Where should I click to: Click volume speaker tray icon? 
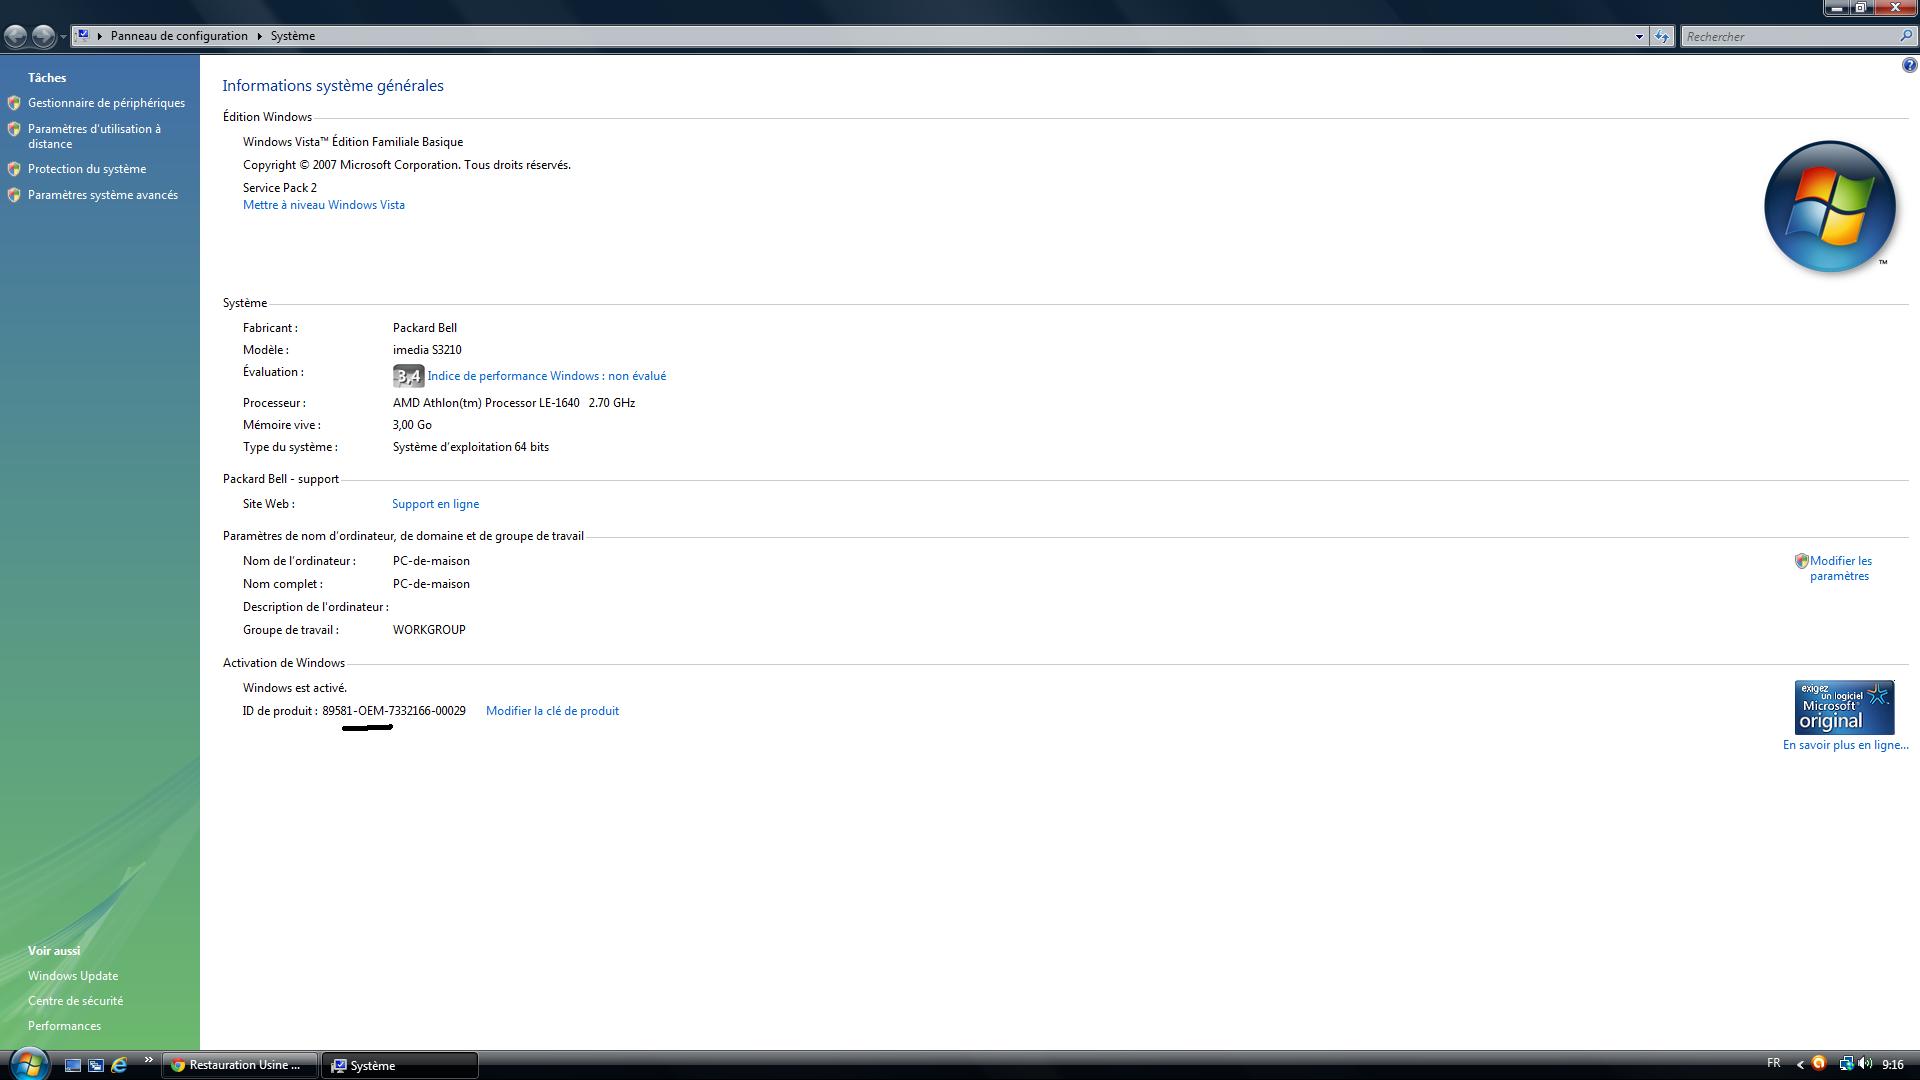1865,1064
